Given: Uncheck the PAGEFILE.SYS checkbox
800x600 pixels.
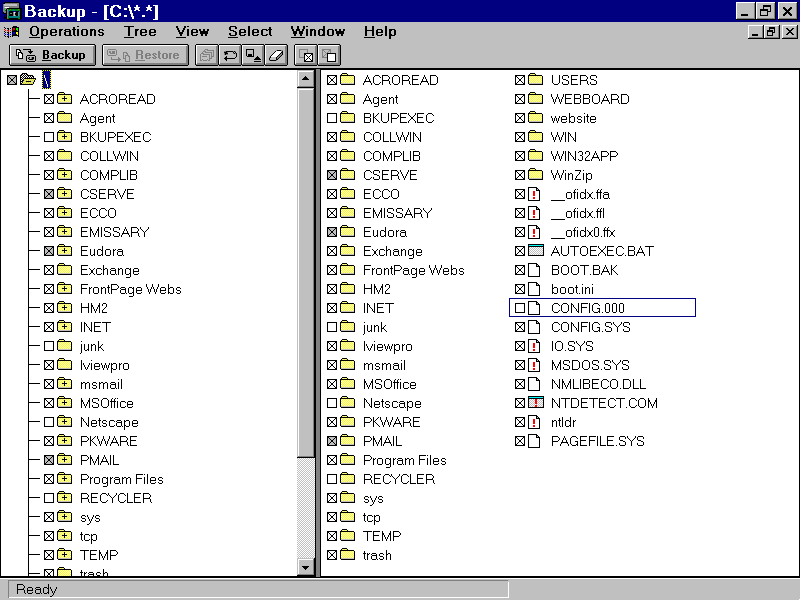Looking at the screenshot, I should pos(520,441).
